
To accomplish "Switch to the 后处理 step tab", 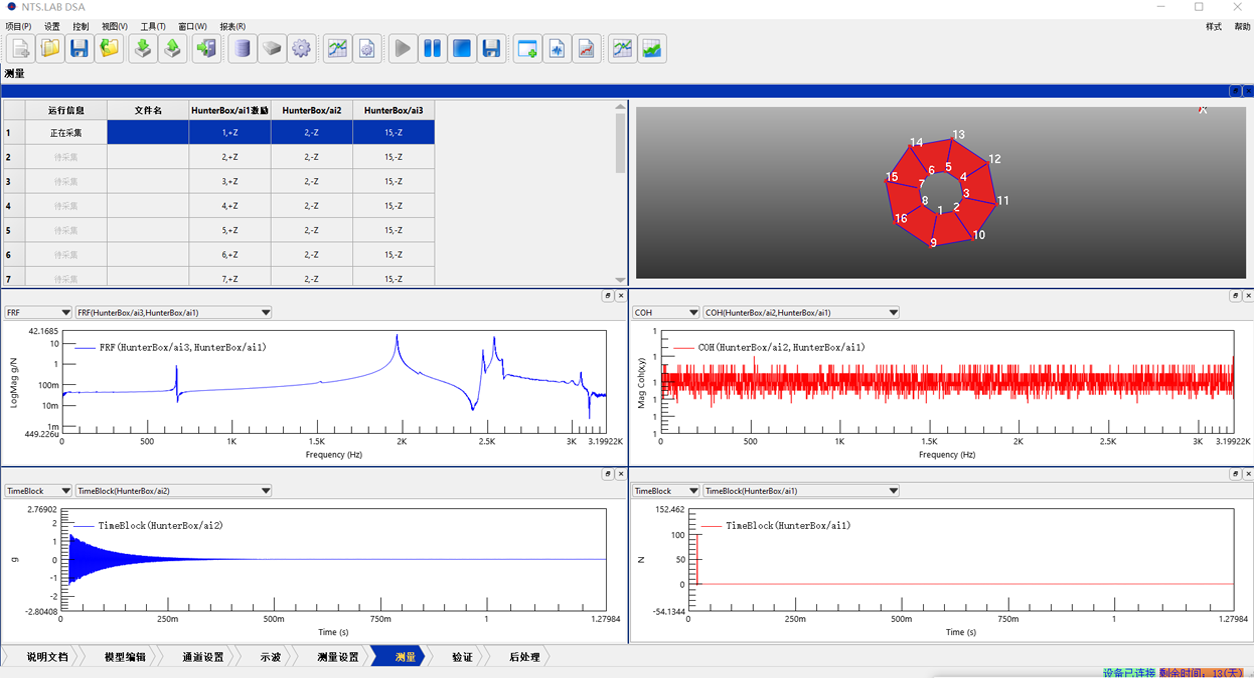I will point(524,657).
